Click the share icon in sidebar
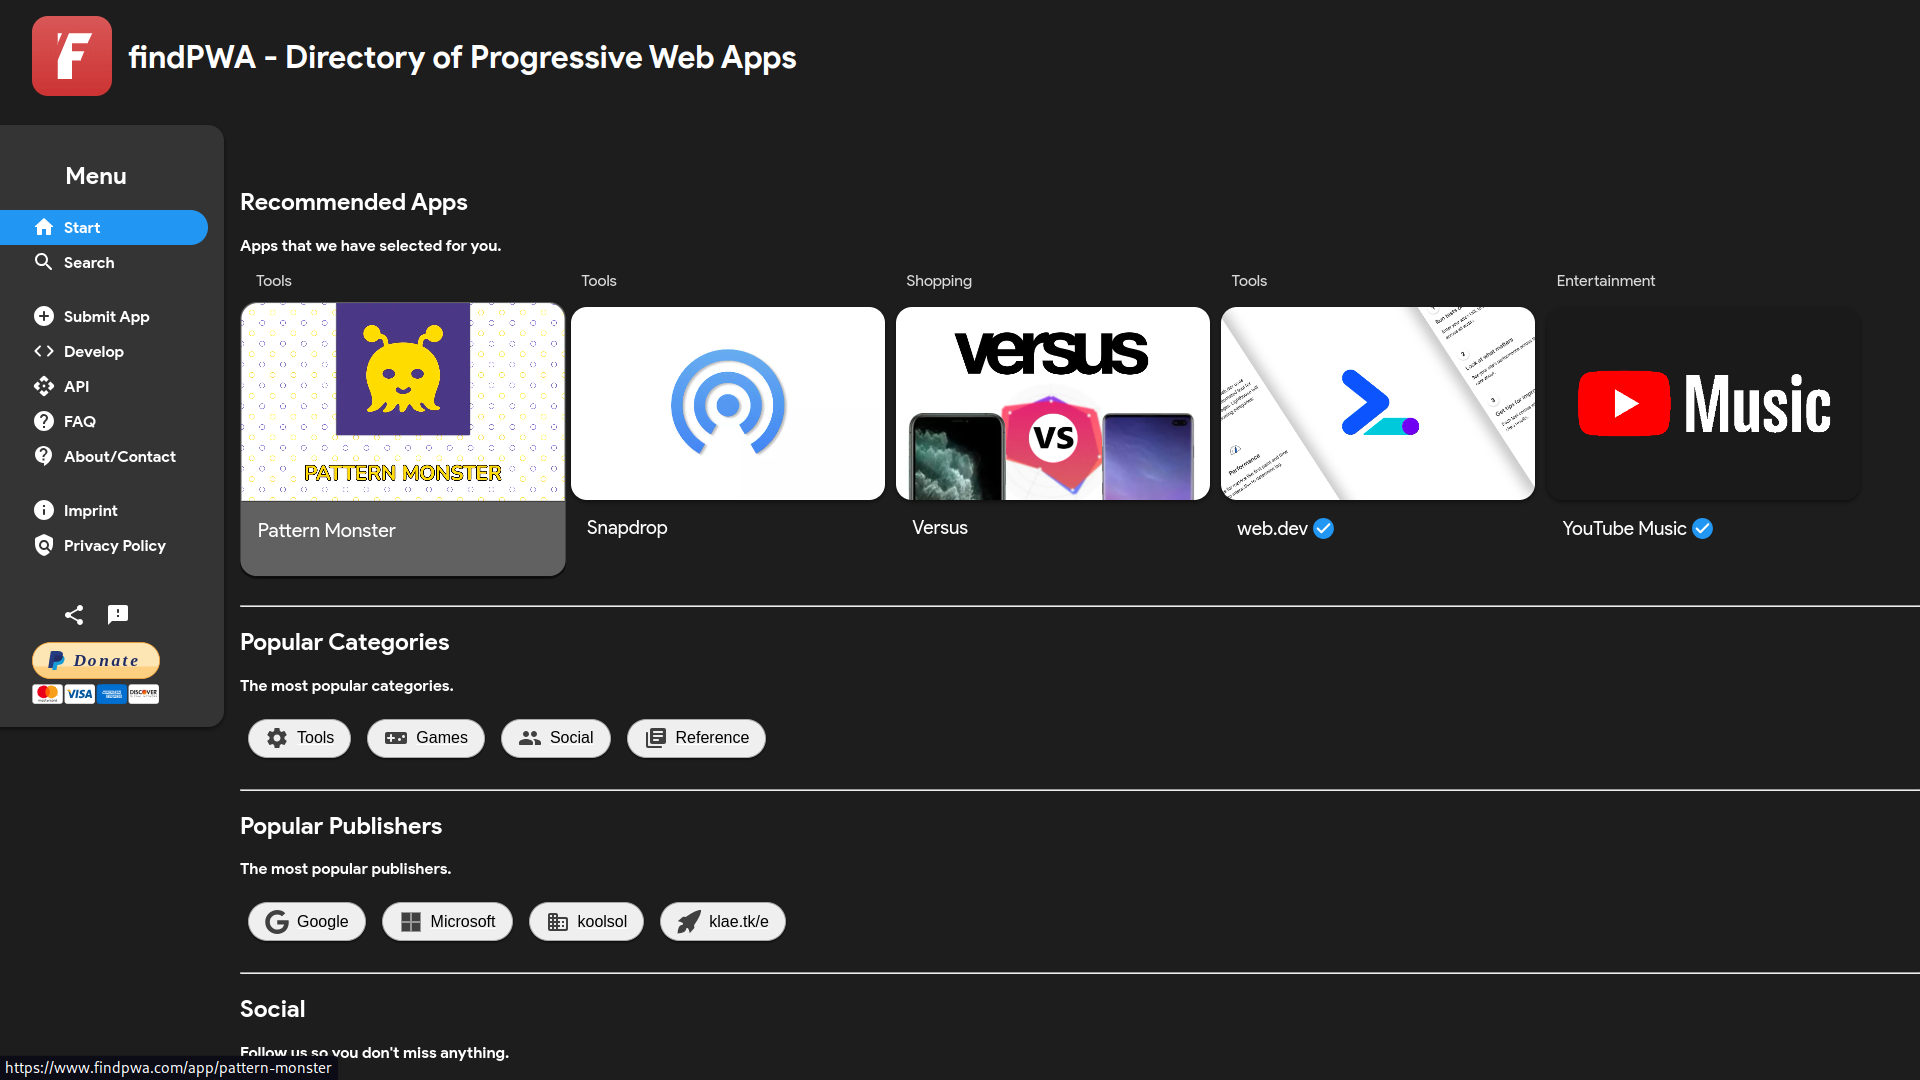The width and height of the screenshot is (1920, 1080). coord(74,614)
